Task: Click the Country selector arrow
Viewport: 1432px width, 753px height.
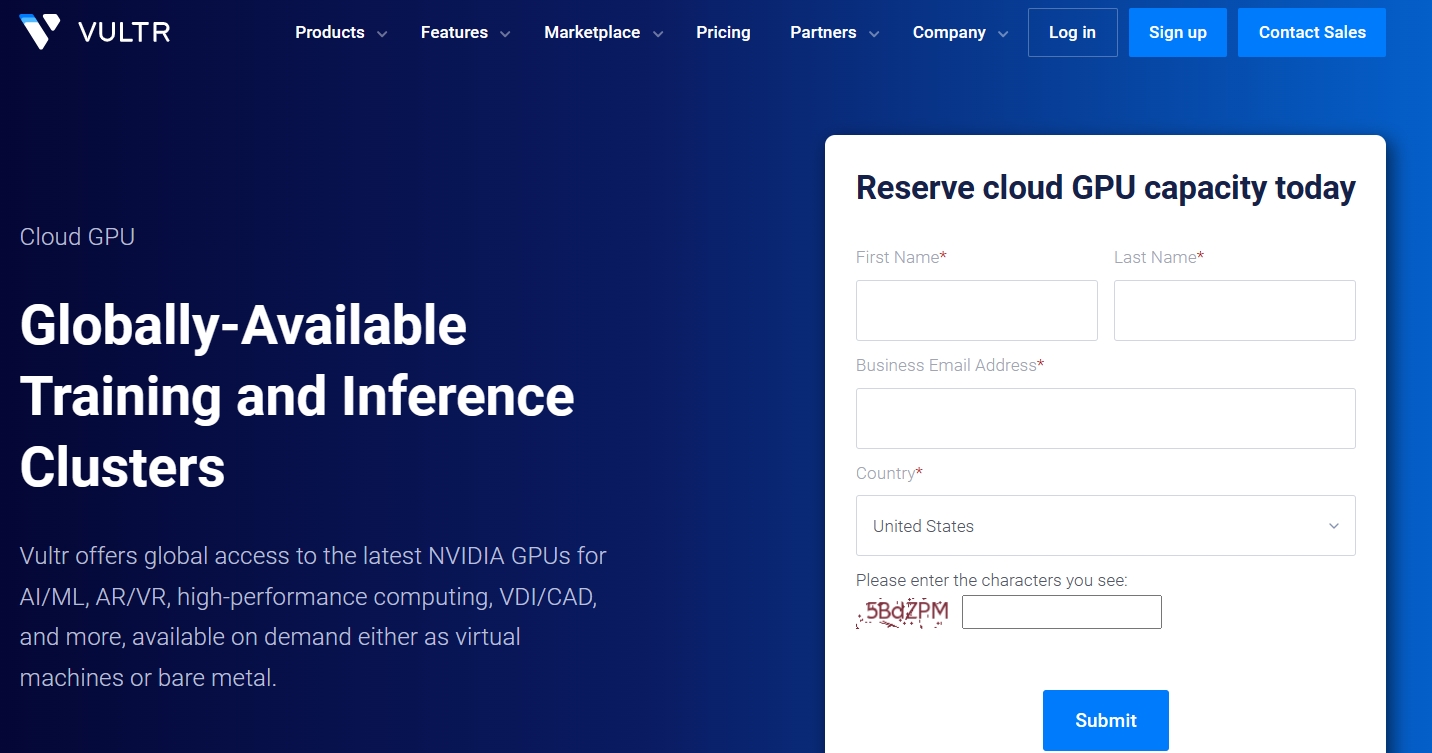Action: pyautogui.click(x=1333, y=525)
